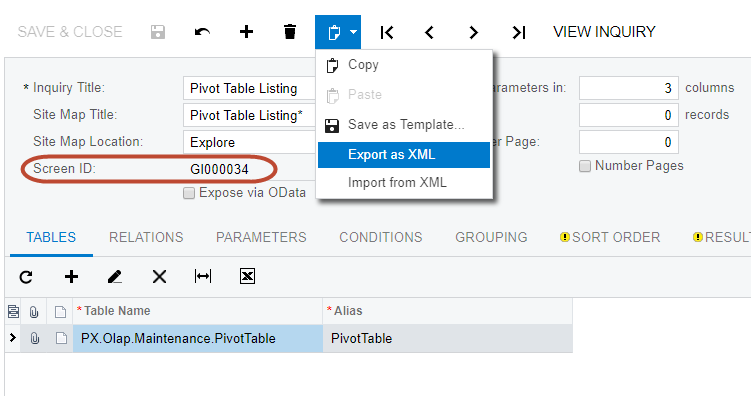Open the SORT ORDER tab
Image resolution: width=751 pixels, height=396 pixels.
click(x=610, y=238)
